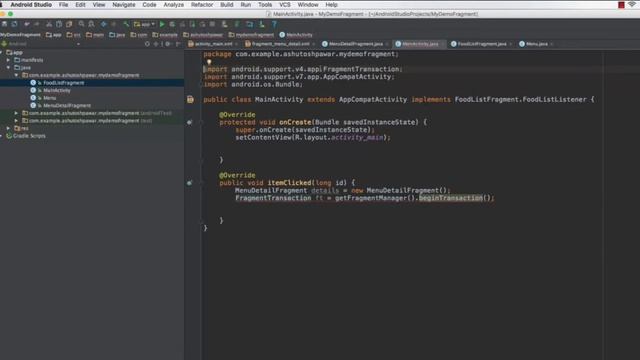
Task: Click the blue Back navigation arrow
Action: [104, 24]
